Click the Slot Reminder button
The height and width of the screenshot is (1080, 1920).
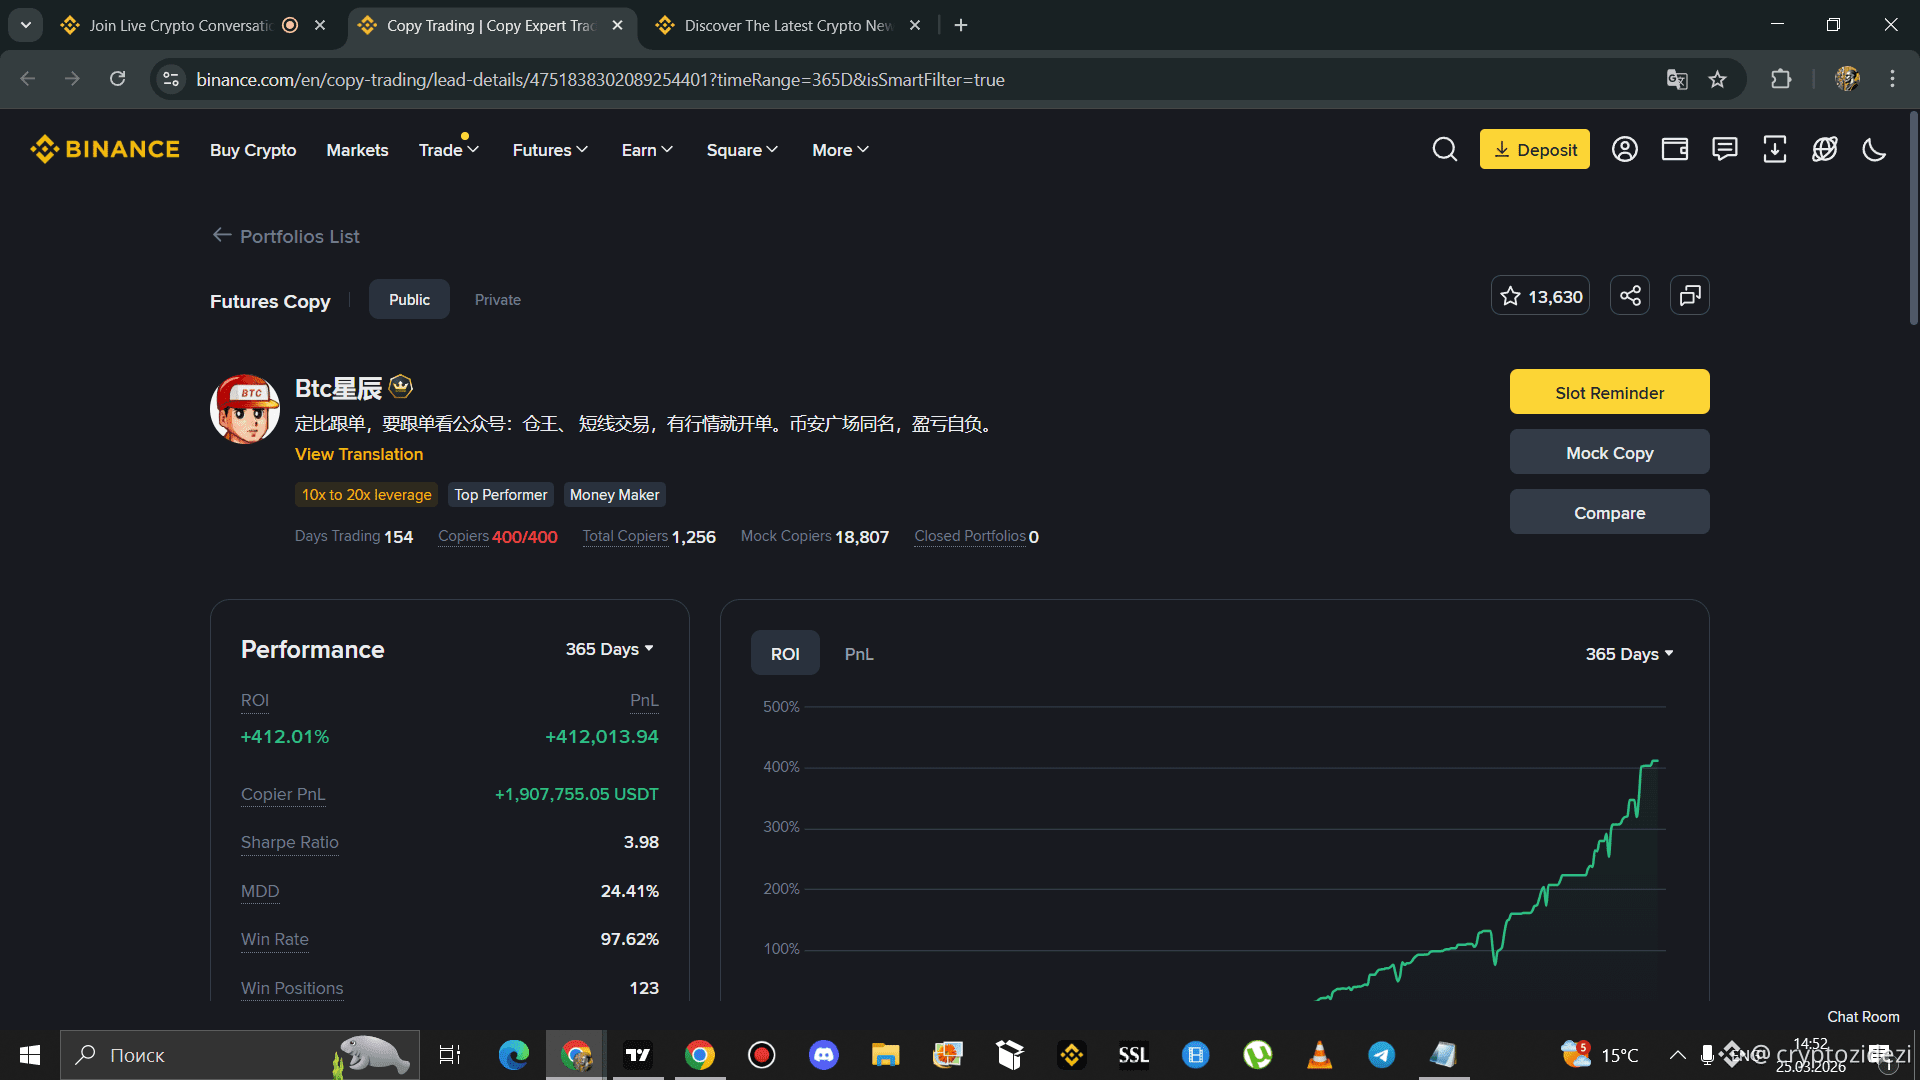point(1610,392)
